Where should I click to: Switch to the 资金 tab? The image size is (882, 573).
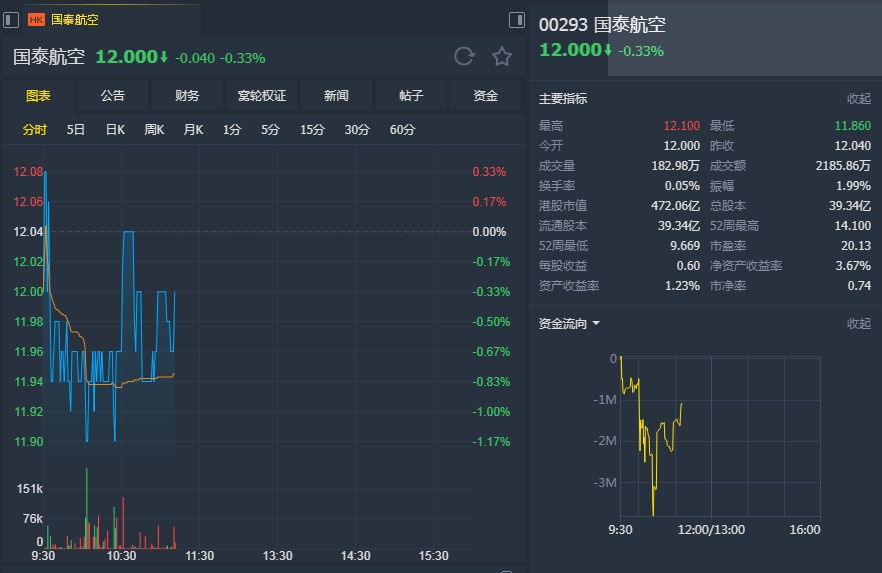tap(485, 96)
